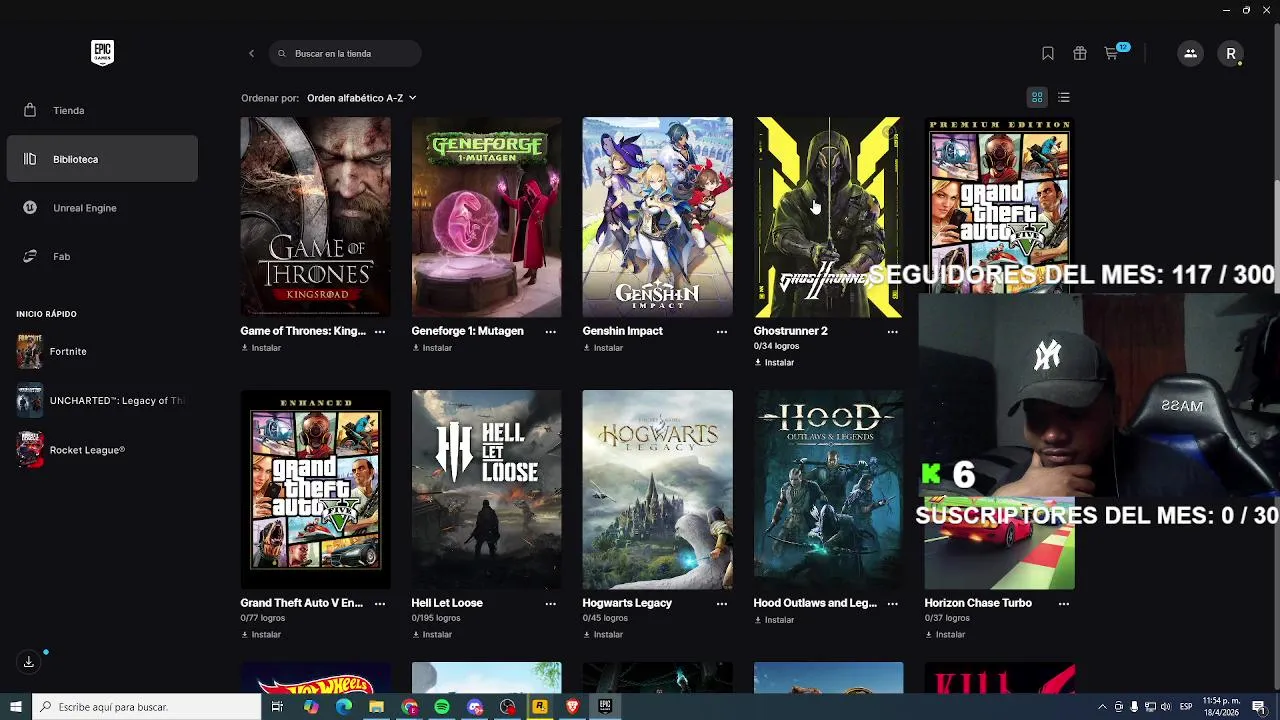This screenshot has width=1280, height=720.
Task: Go back using the left chevron arrow
Action: point(251,53)
